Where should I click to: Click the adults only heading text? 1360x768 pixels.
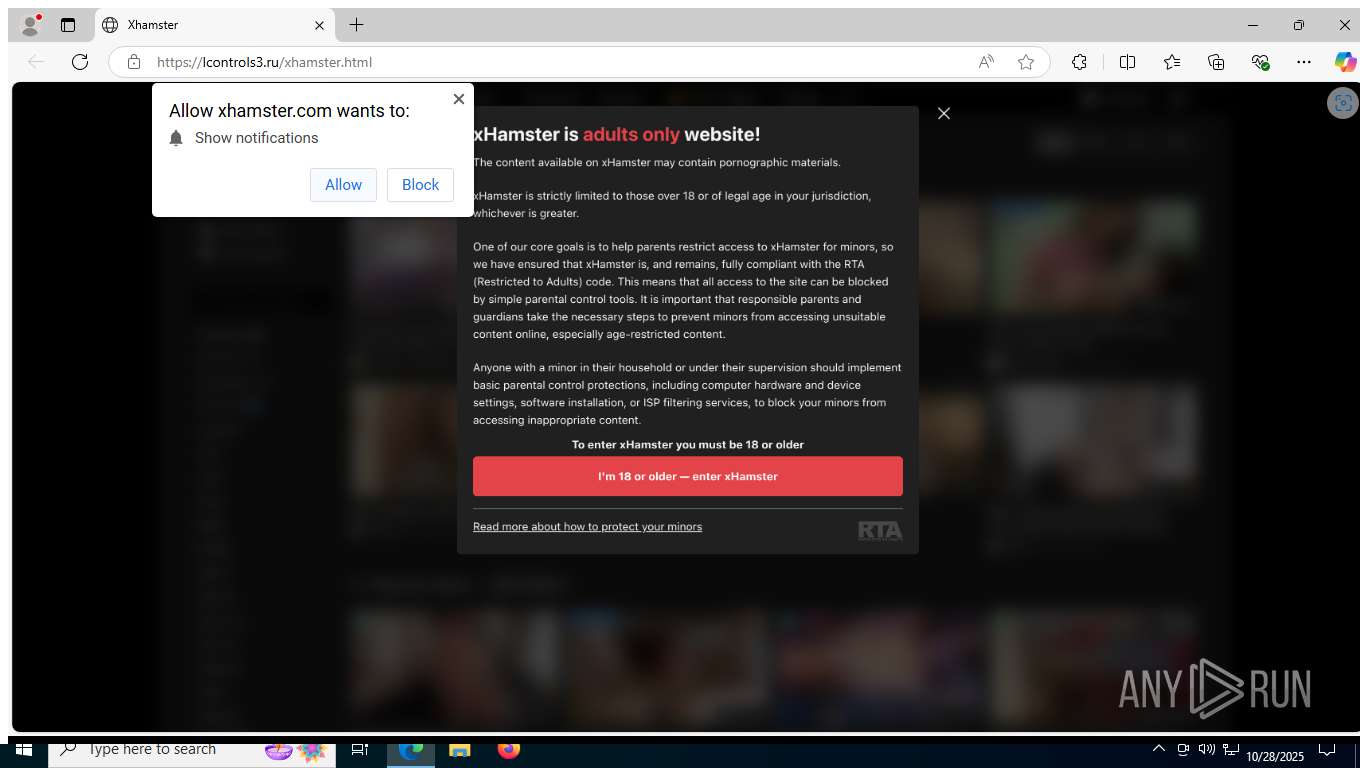(x=616, y=134)
